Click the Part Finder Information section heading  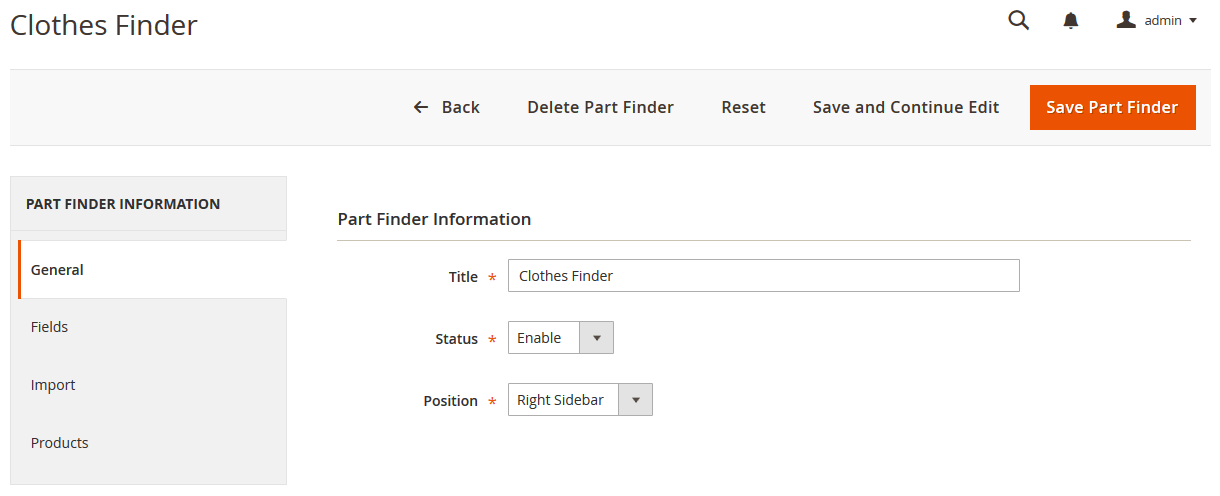pyautogui.click(x=434, y=219)
